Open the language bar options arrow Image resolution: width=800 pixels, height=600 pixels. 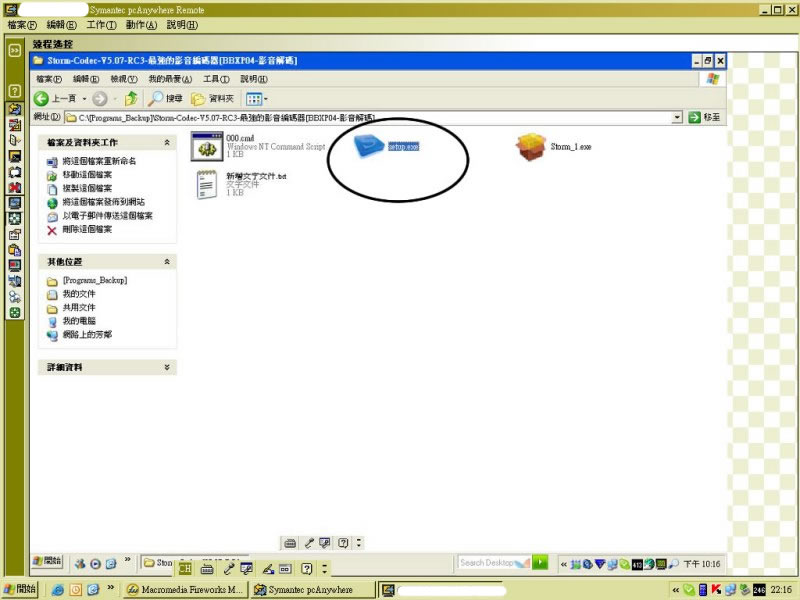pyautogui.click(x=324, y=568)
